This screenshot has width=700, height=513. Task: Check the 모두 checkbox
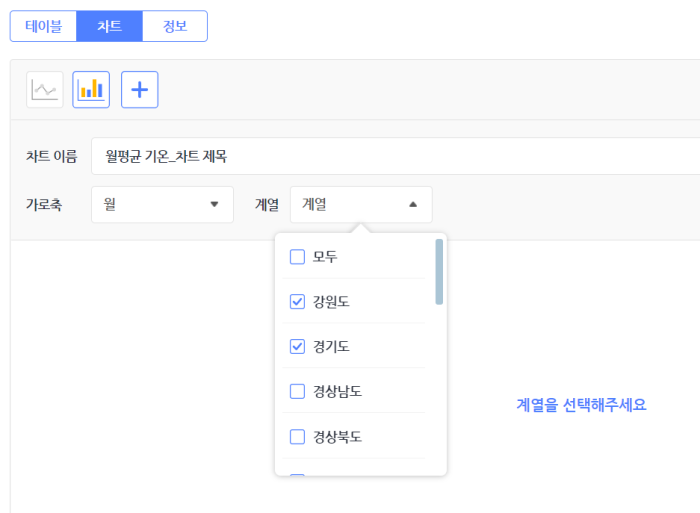[x=297, y=257]
